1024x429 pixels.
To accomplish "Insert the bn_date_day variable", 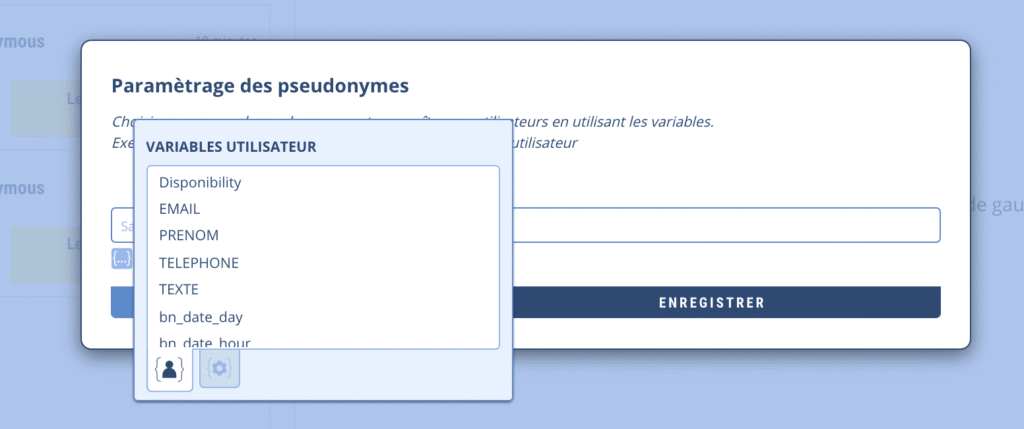I will (x=201, y=317).
